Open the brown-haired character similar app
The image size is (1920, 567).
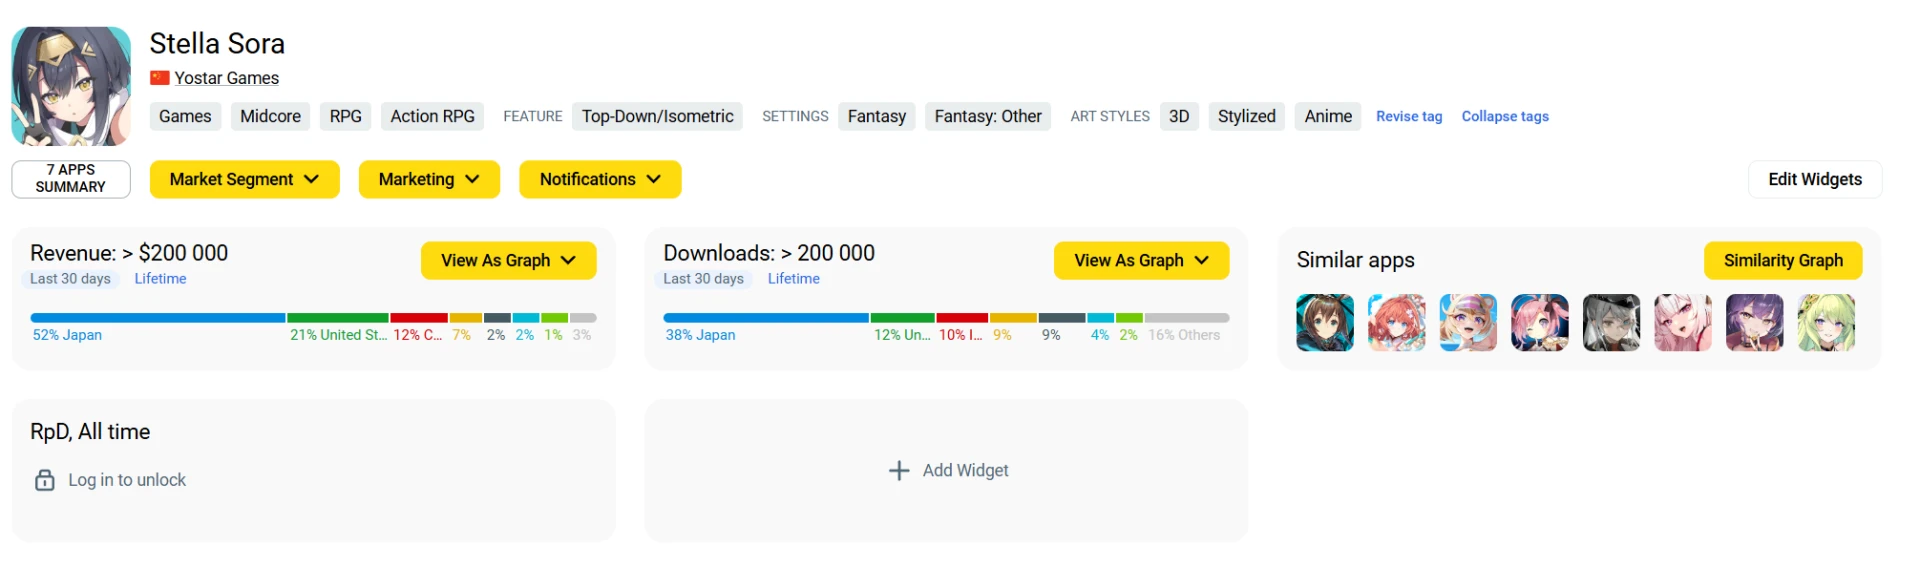point(1324,323)
